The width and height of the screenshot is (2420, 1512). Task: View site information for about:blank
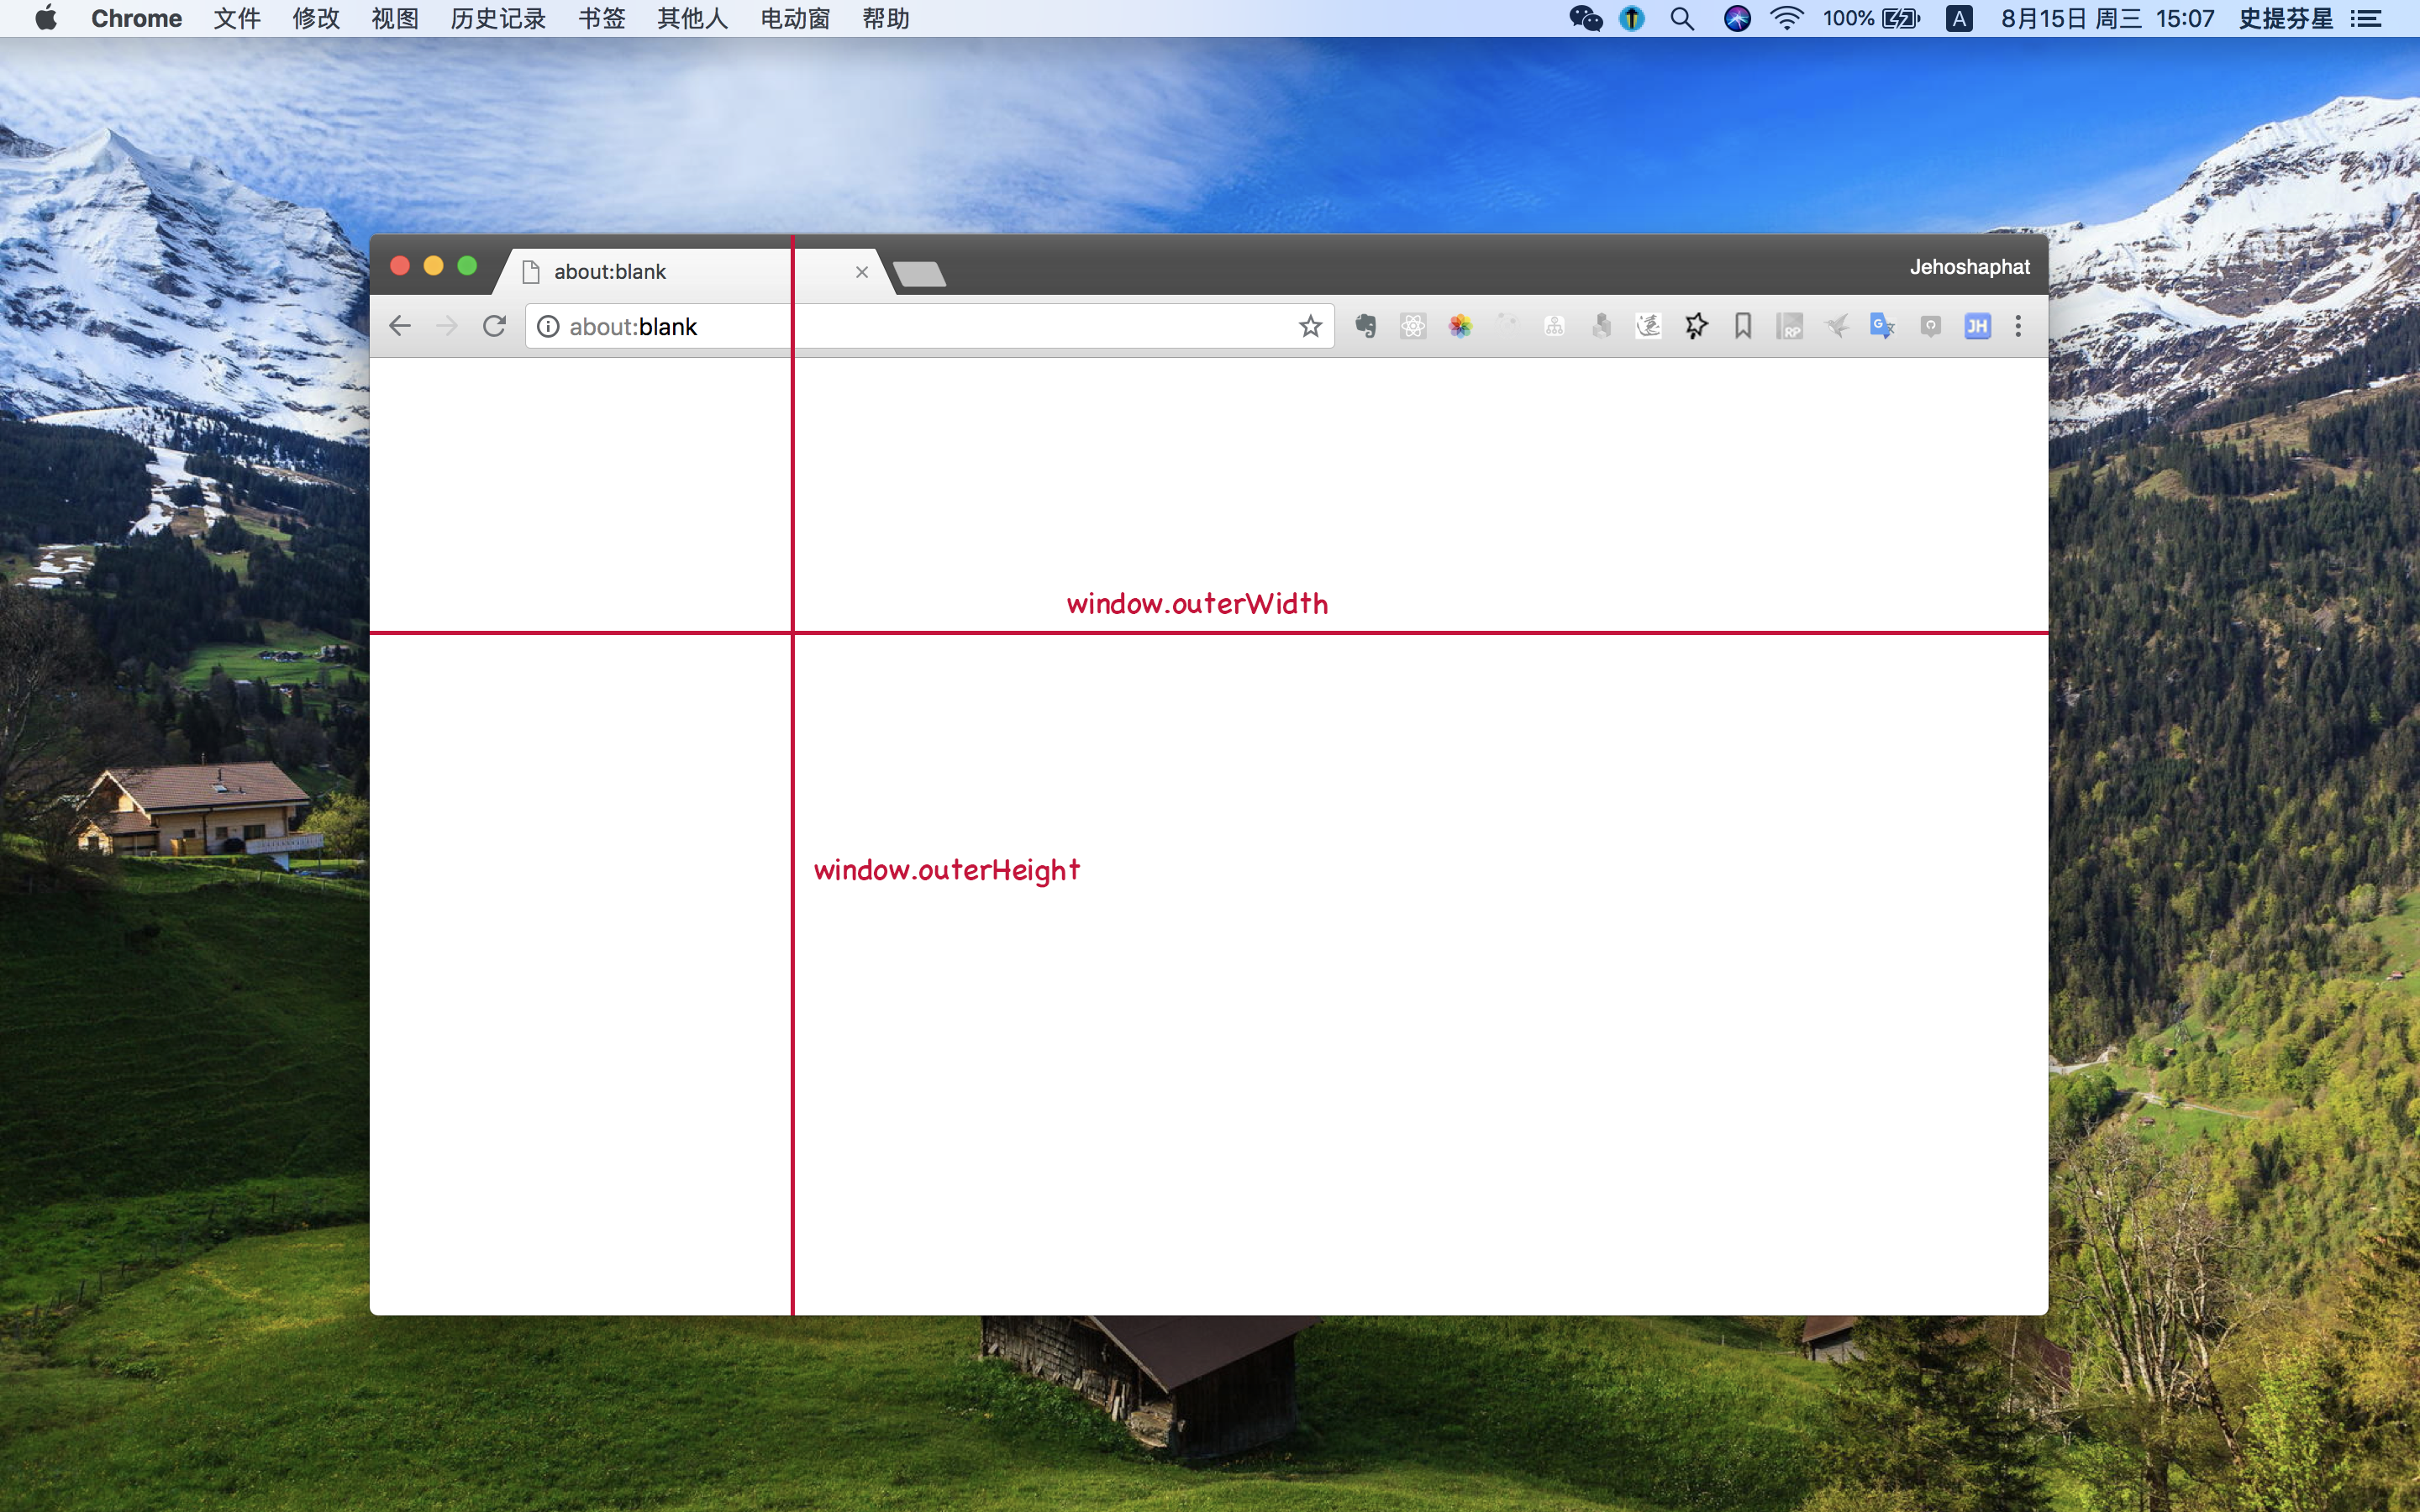[x=548, y=327]
